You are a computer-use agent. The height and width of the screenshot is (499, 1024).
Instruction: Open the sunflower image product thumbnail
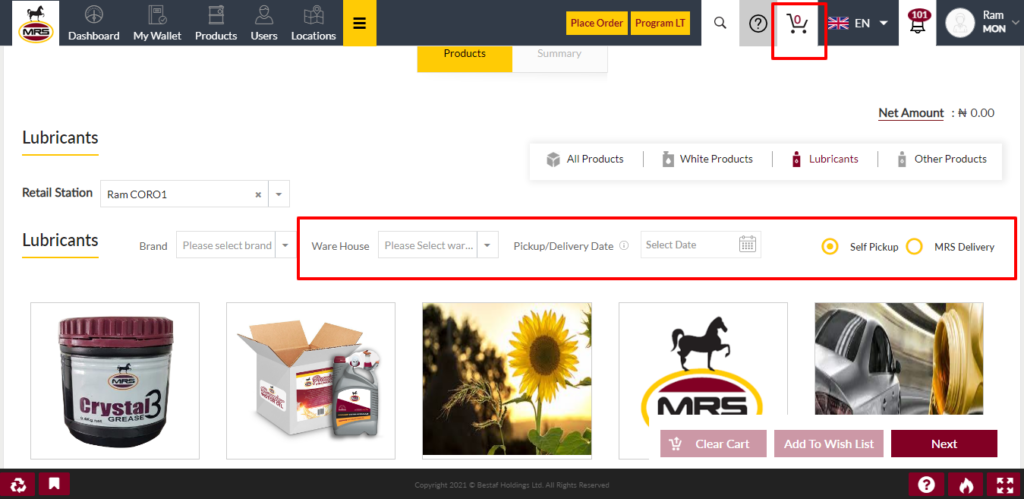coord(507,379)
